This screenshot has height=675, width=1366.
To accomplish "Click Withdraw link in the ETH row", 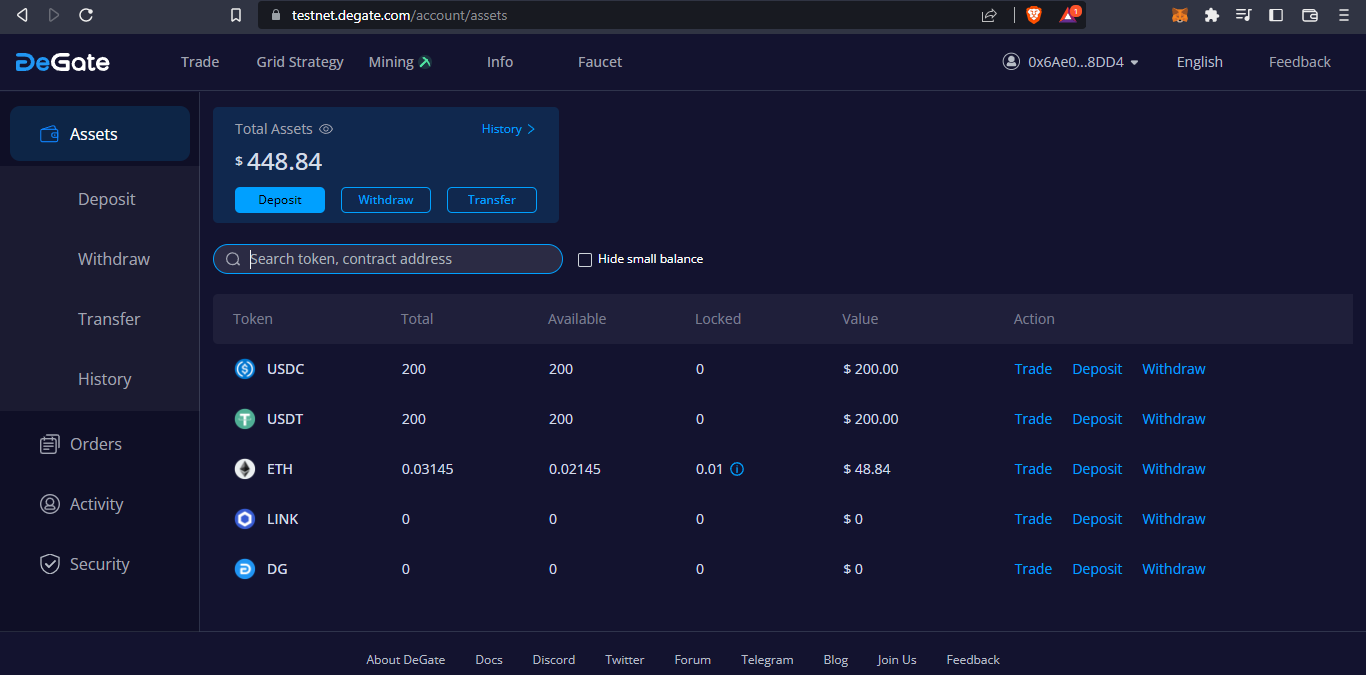I will 1174,469.
